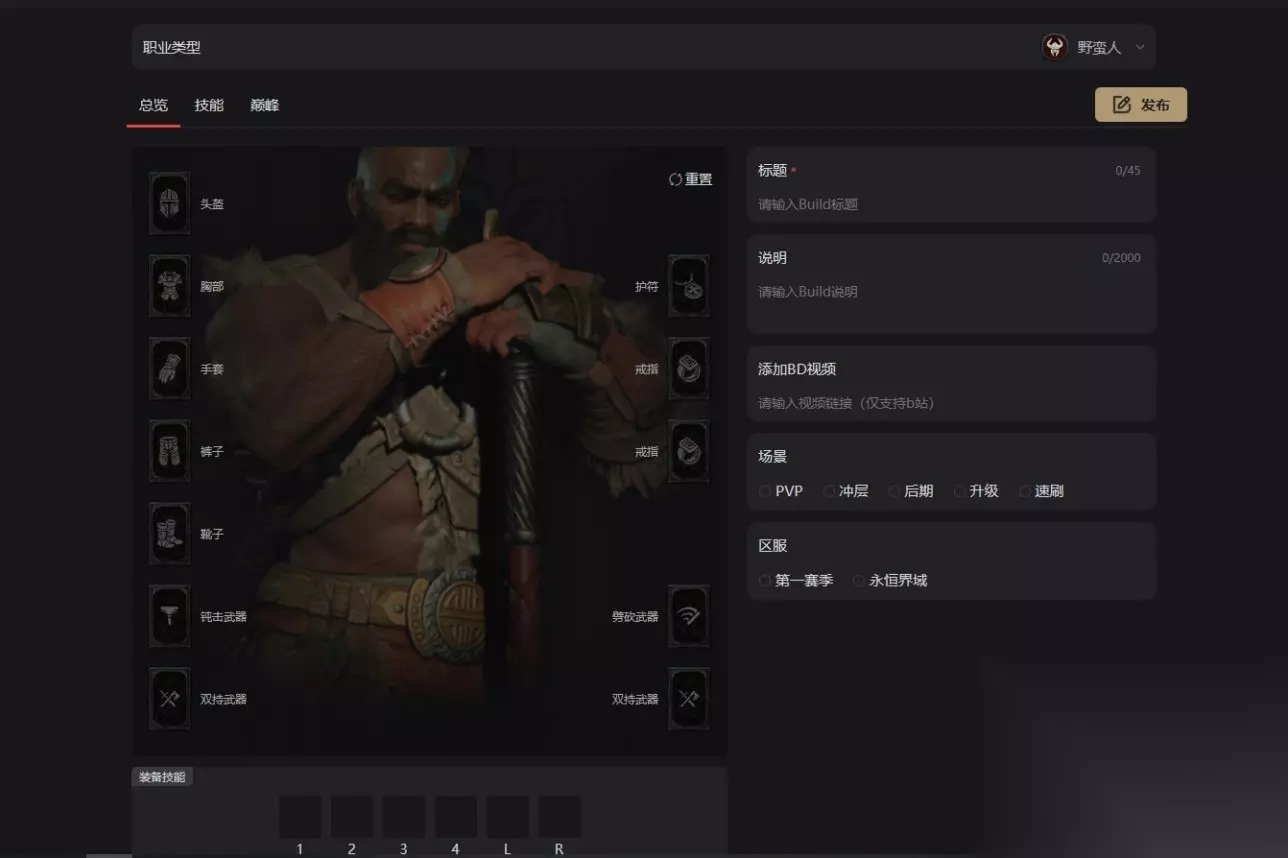The width and height of the screenshot is (1288, 858).
Task: Select skill slot 1 in 装备技能
Action: 300,817
